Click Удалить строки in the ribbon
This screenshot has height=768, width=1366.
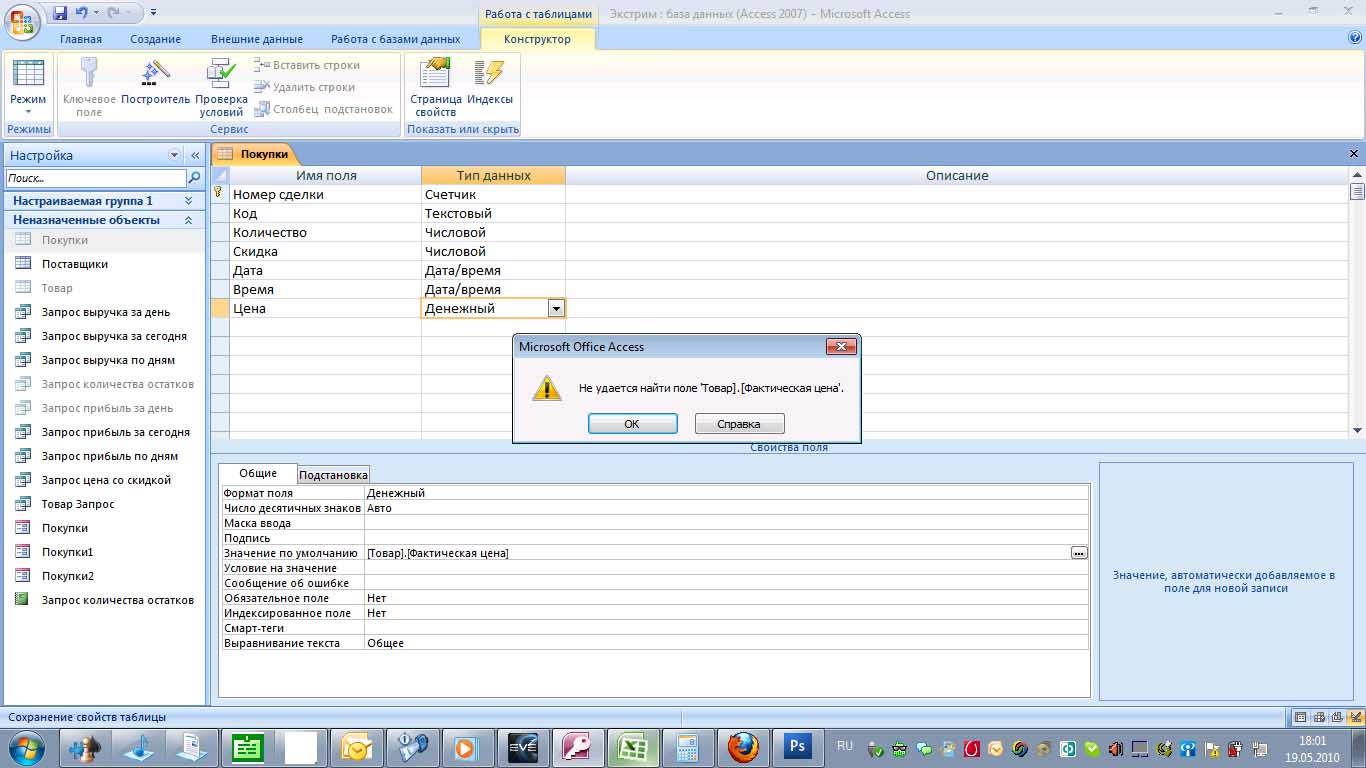[305, 87]
